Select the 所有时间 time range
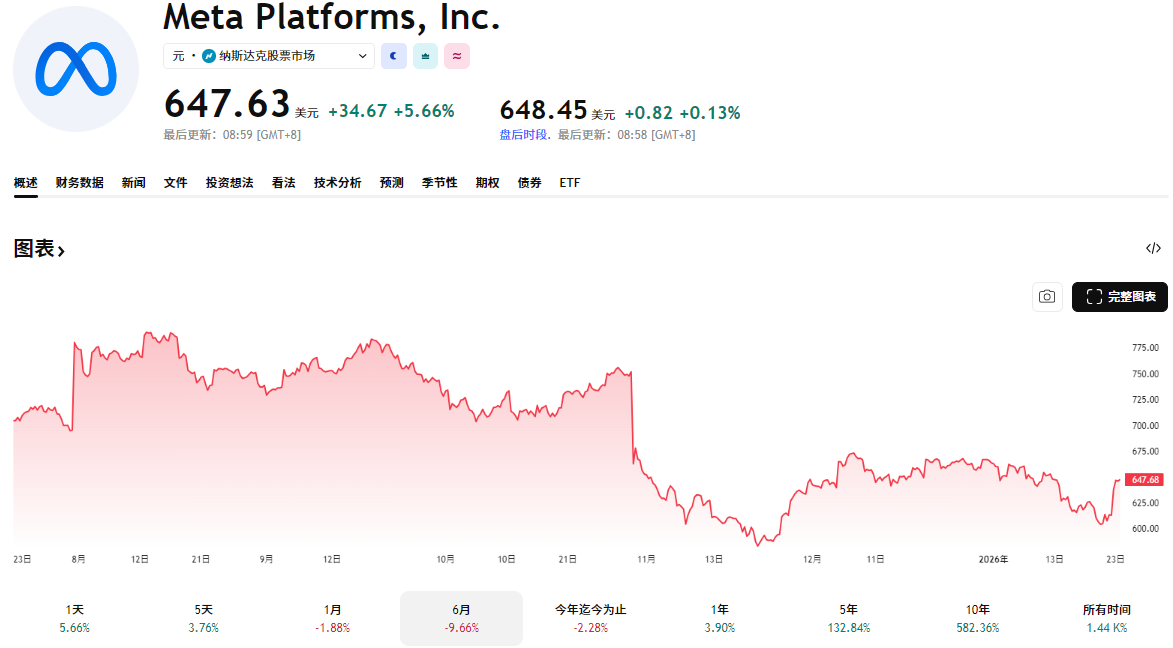The height and width of the screenshot is (648, 1173). 1106,618
